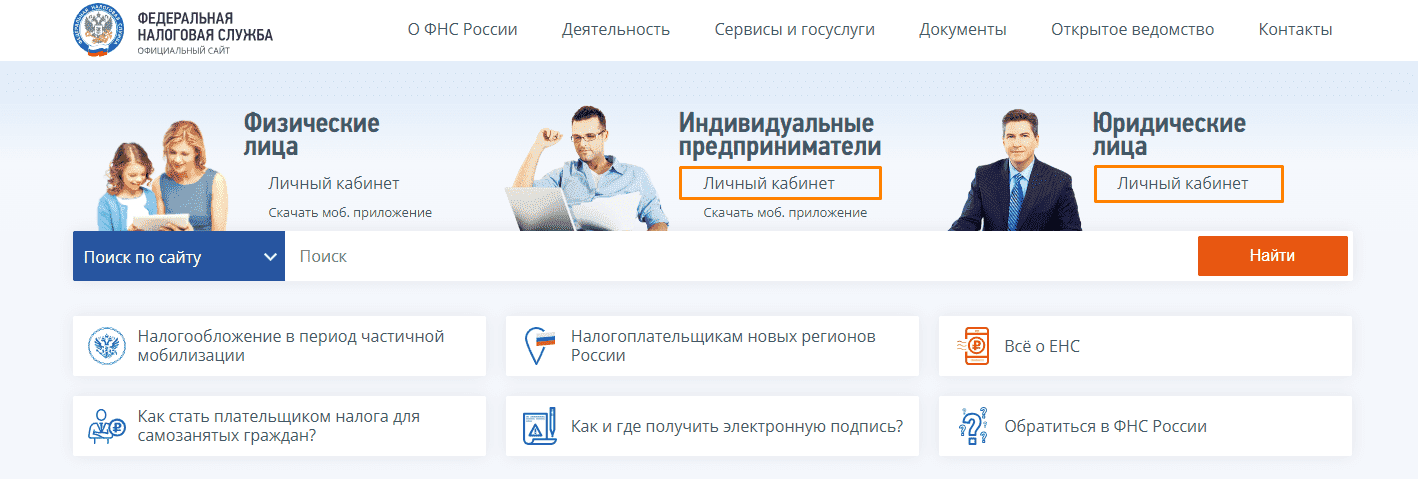Click the electronic signature document icon
This screenshot has height=479, width=1418.
540,426
